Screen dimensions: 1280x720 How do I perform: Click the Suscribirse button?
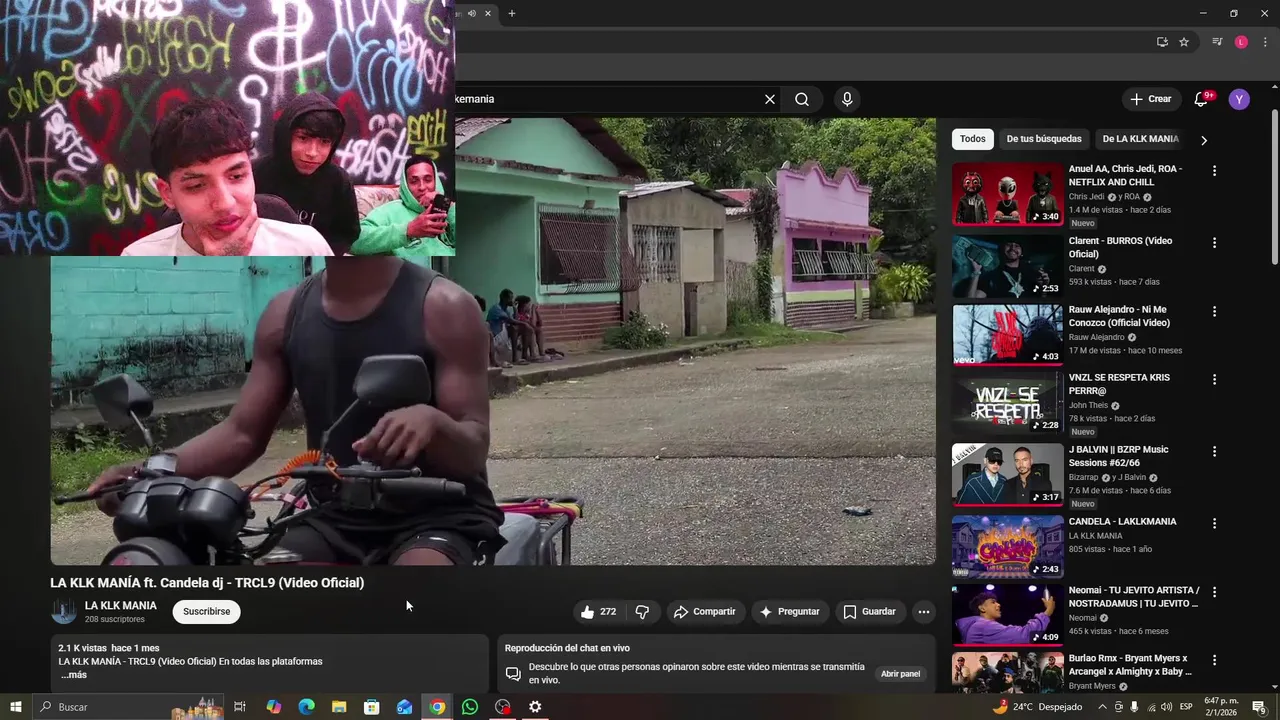tap(206, 611)
